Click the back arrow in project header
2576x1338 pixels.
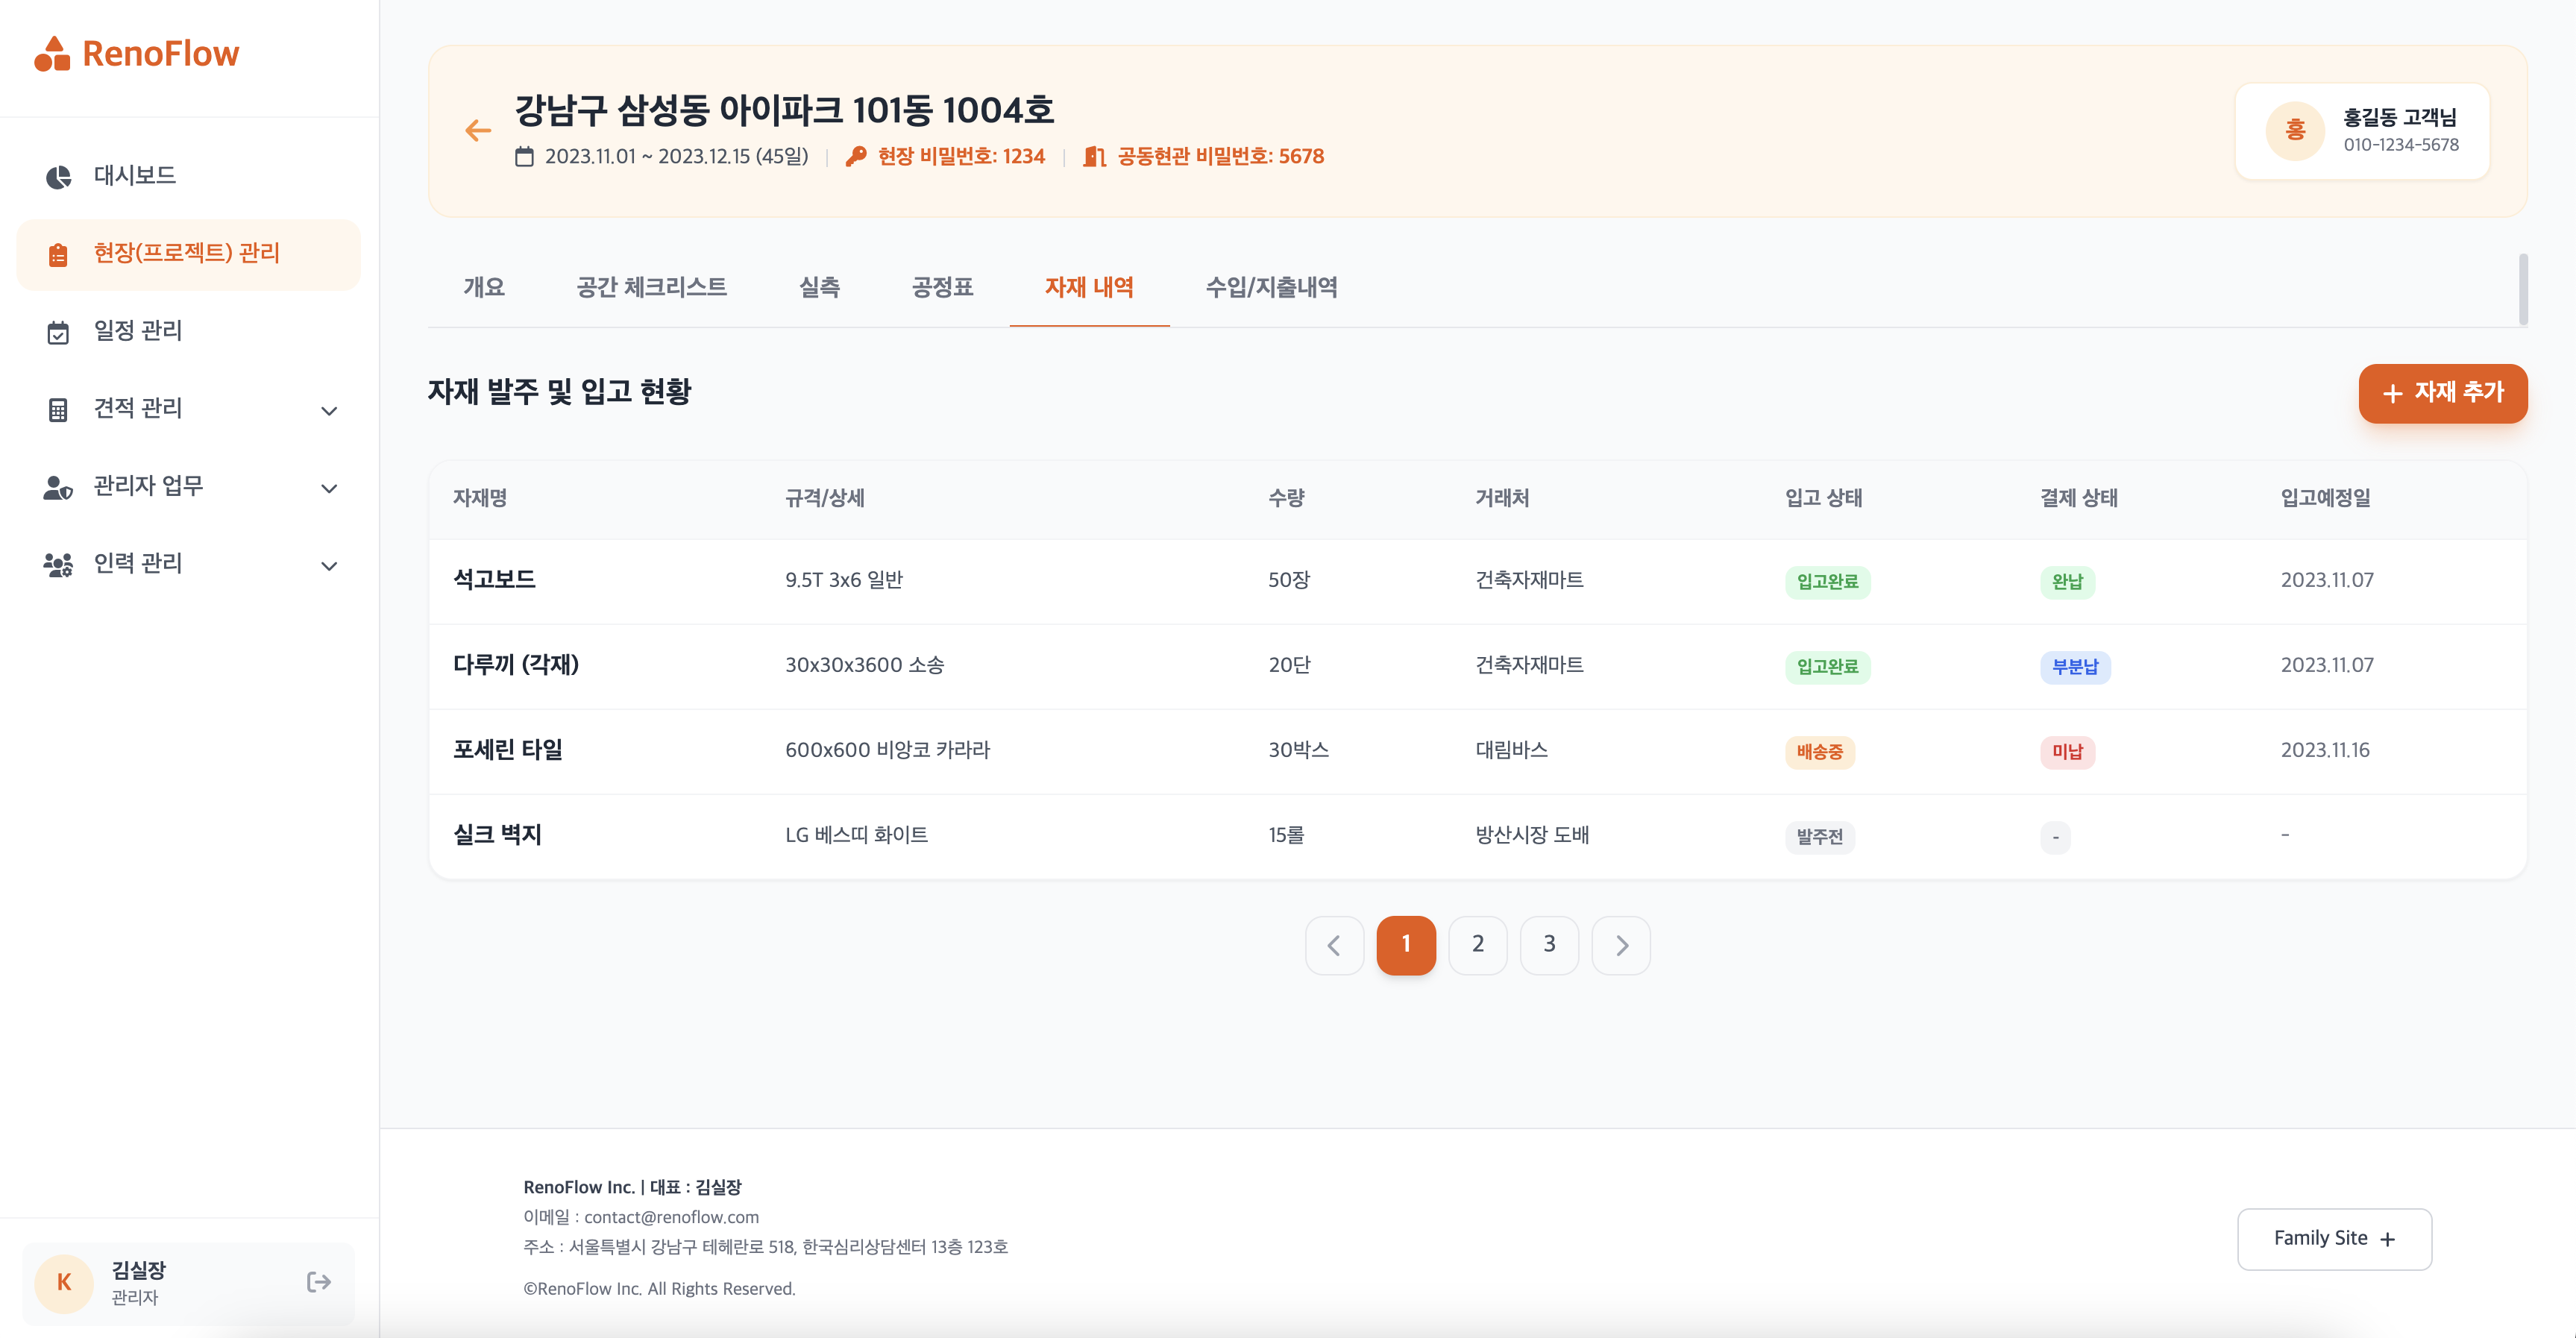click(x=478, y=130)
